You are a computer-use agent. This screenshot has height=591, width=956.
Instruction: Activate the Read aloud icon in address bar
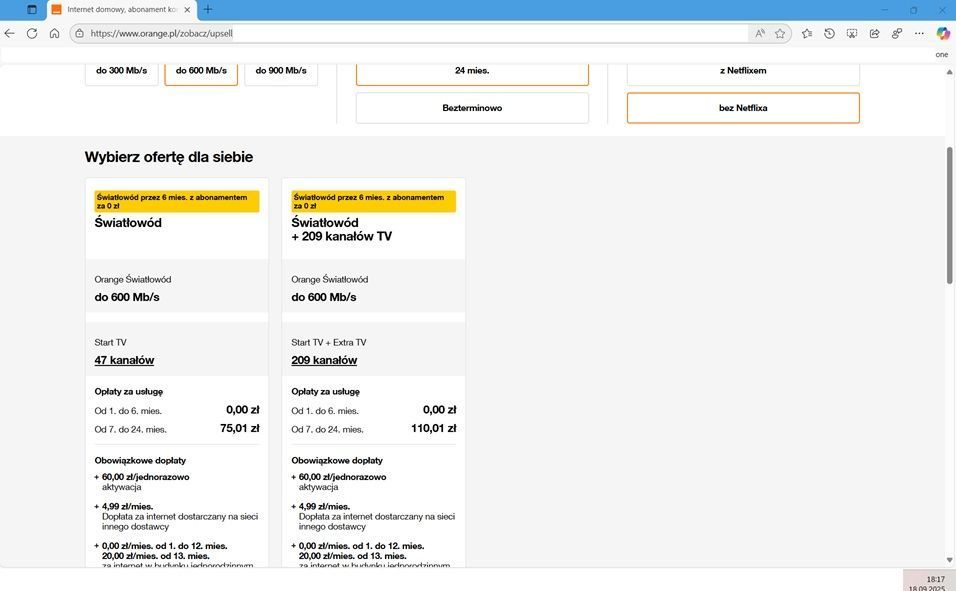click(x=760, y=33)
